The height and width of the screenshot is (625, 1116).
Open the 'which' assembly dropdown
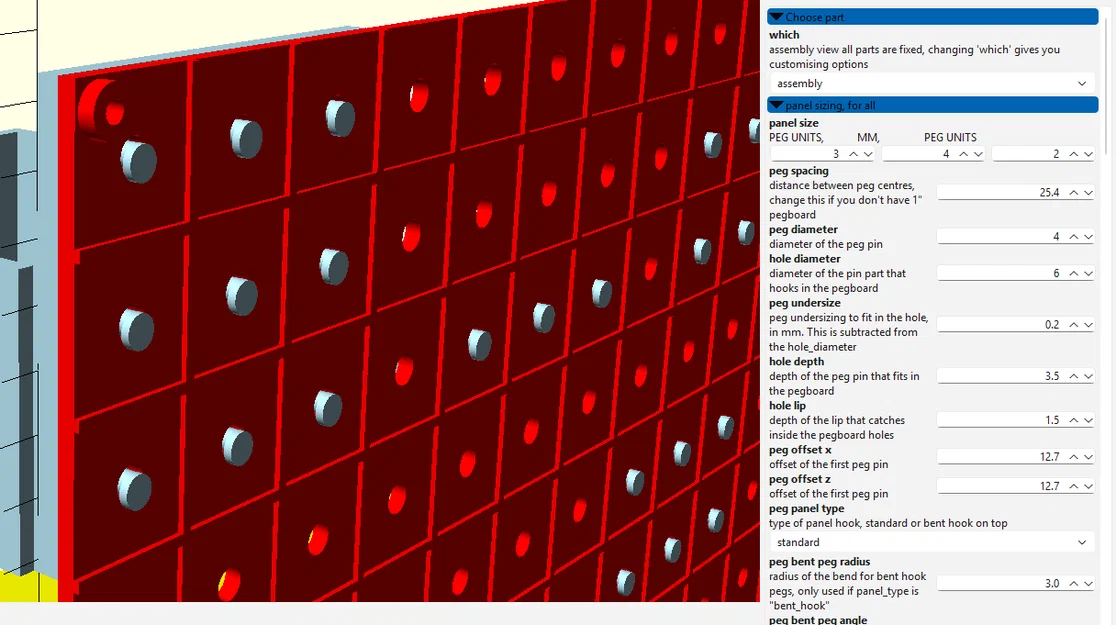point(932,83)
